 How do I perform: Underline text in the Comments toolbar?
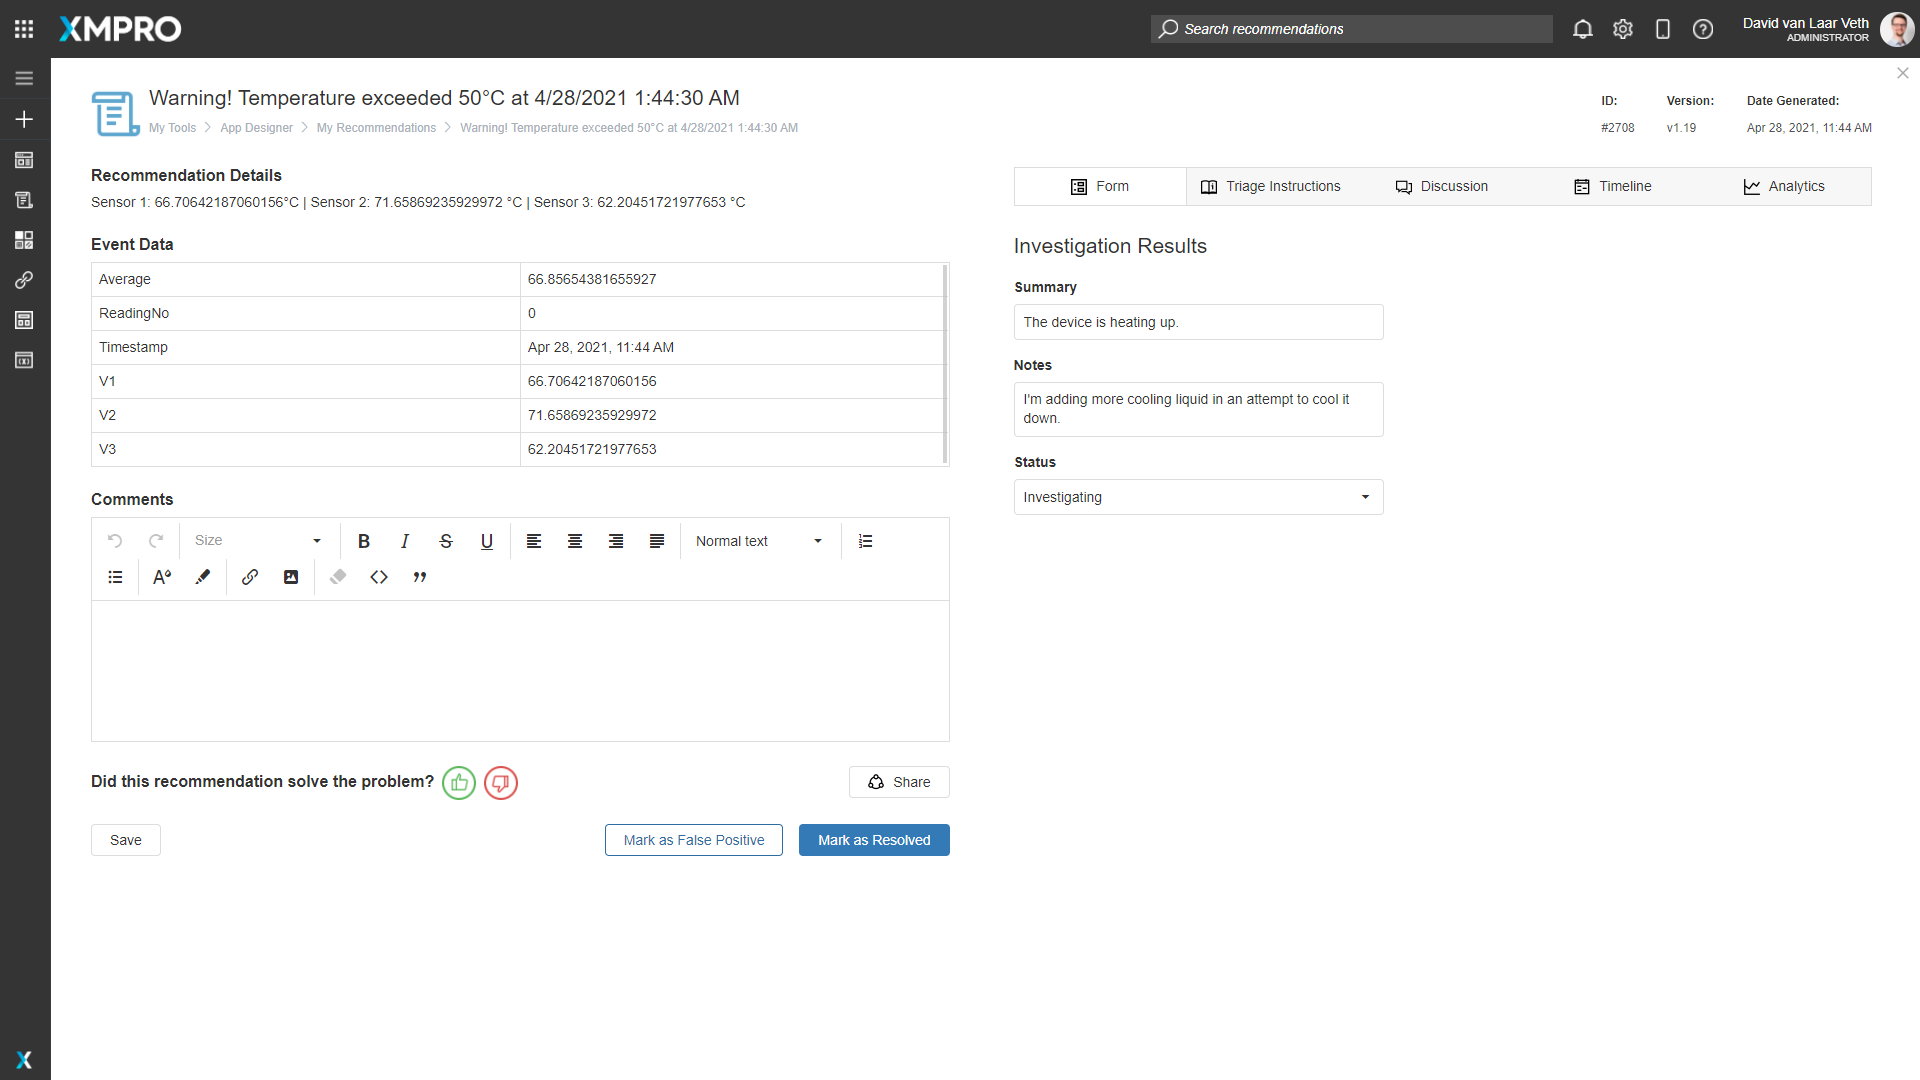pyautogui.click(x=487, y=541)
